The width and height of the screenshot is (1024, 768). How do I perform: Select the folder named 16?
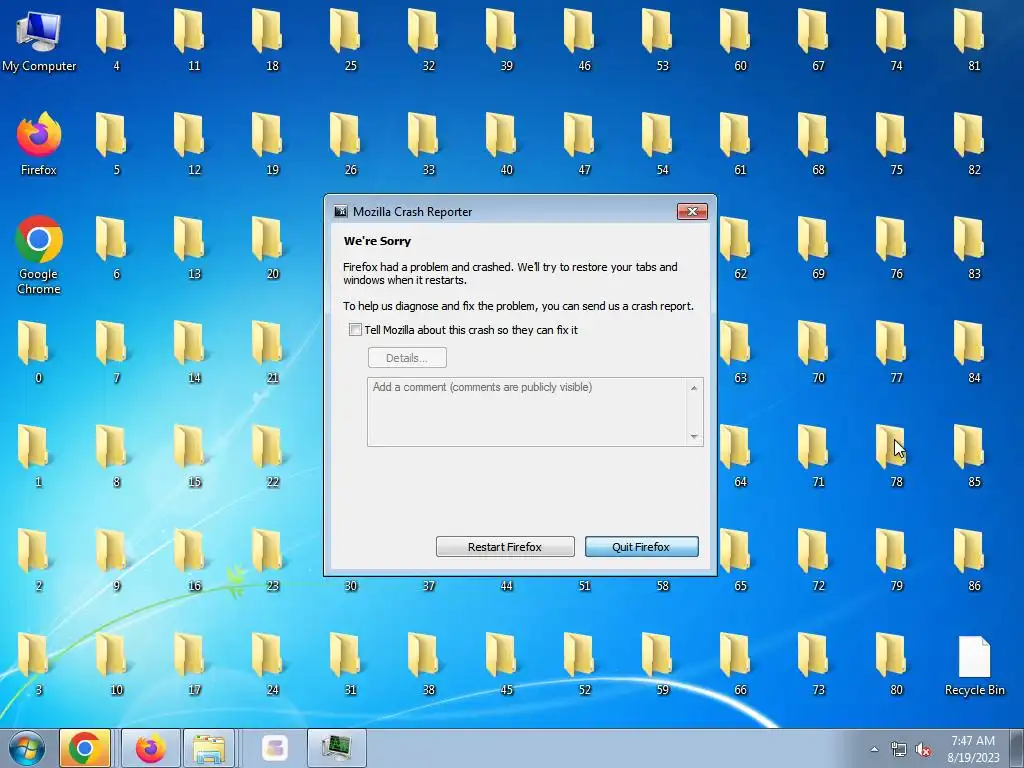[190, 560]
